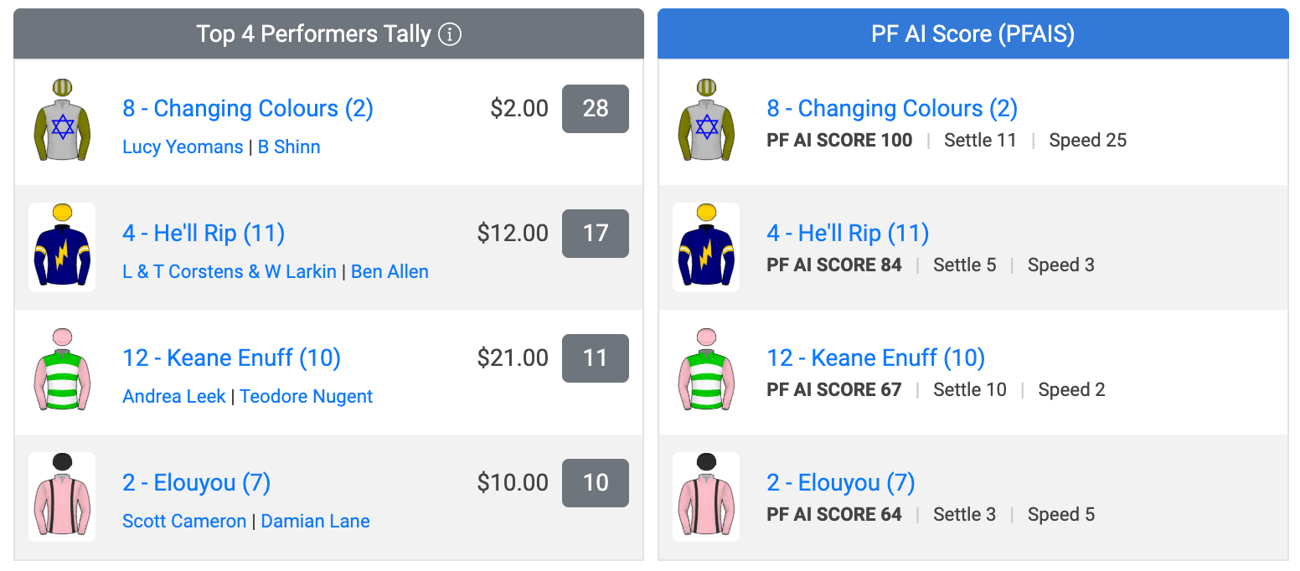
Task: Click the info icon beside Top 4 Performers Tally
Action: point(450,34)
